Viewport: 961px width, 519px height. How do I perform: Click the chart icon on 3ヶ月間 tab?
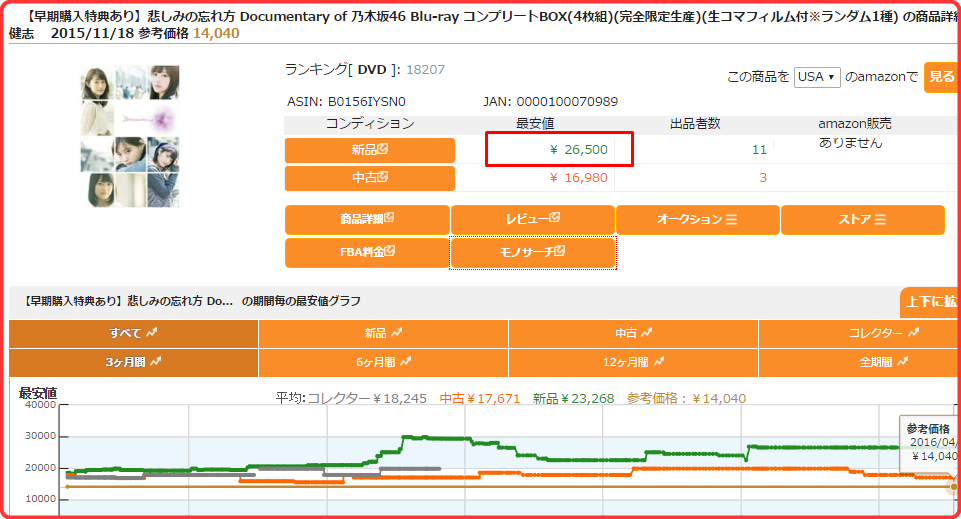156,362
